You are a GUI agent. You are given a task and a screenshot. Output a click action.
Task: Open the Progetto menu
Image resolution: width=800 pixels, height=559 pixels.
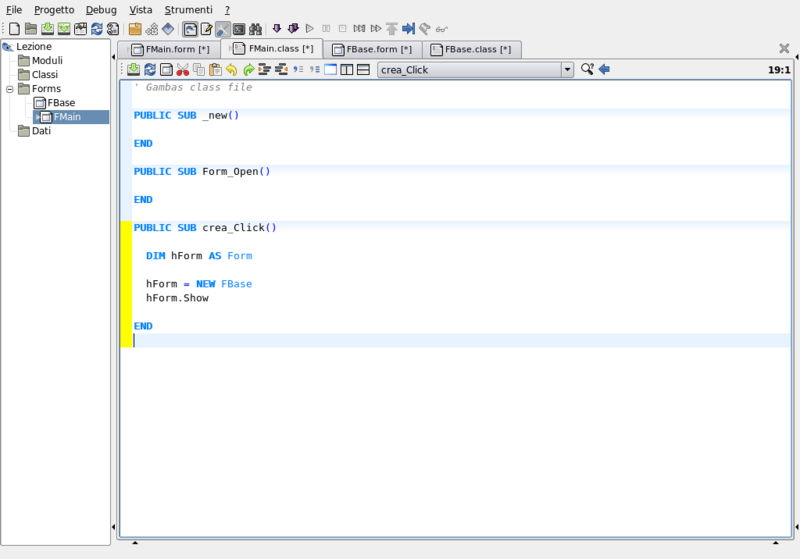click(54, 10)
